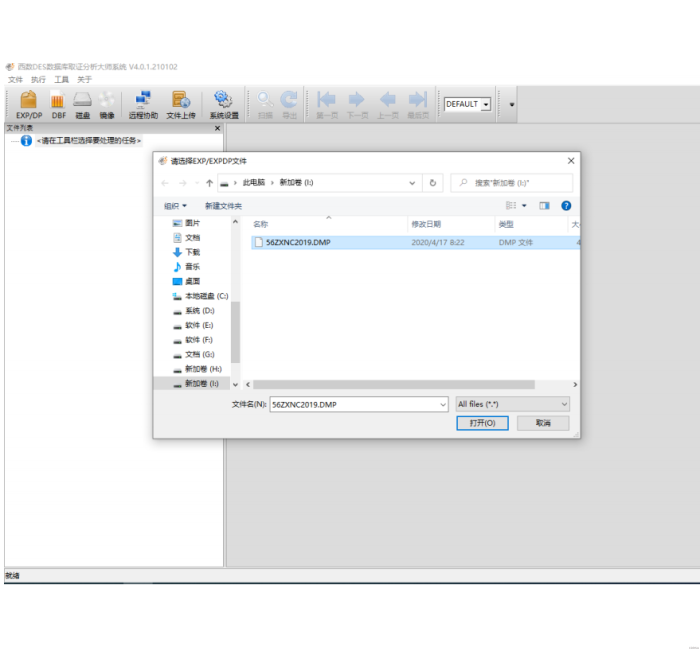Click the file list horizontal scrollbar
Viewport: 700px width, 650px height.
(x=394, y=384)
